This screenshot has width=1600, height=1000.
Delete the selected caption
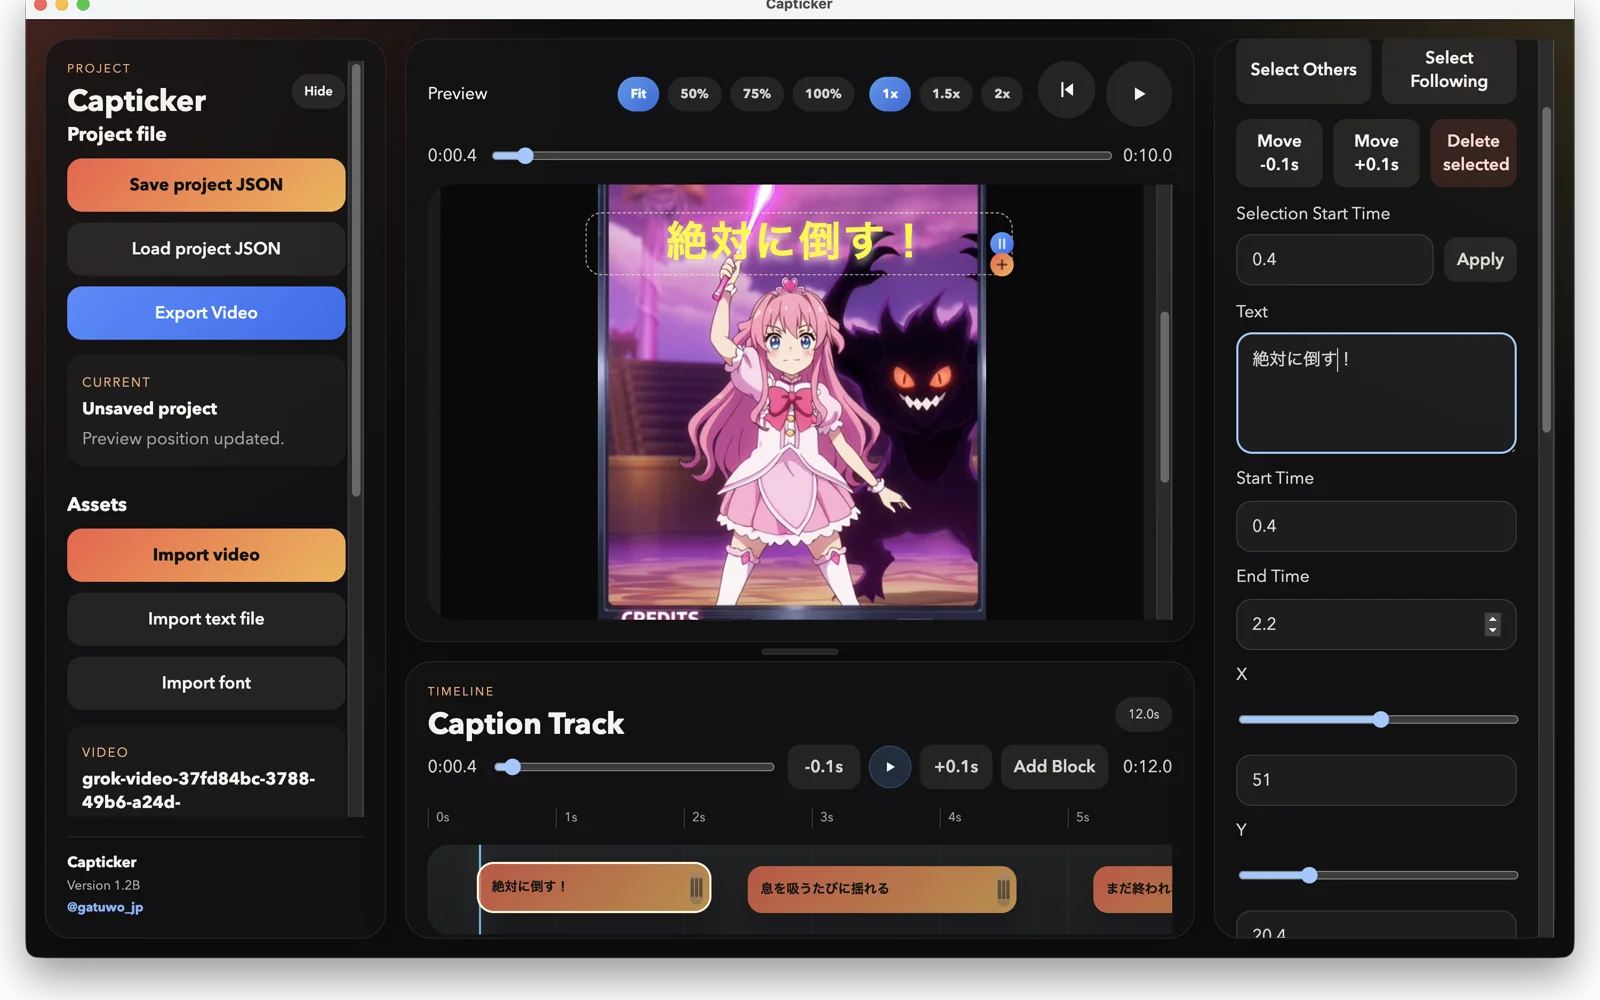[1474, 153]
